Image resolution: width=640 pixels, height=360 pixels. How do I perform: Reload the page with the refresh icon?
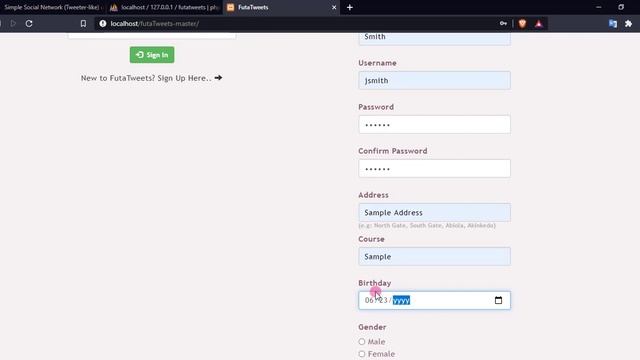[x=29, y=24]
